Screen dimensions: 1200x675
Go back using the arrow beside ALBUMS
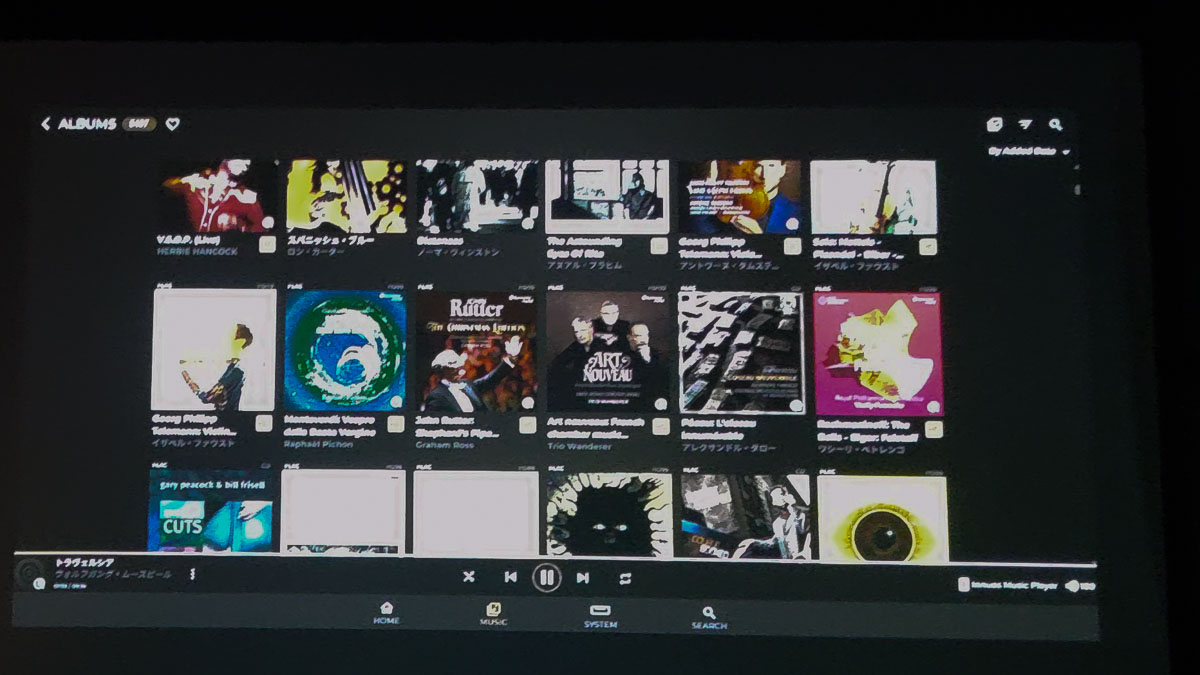coord(46,124)
